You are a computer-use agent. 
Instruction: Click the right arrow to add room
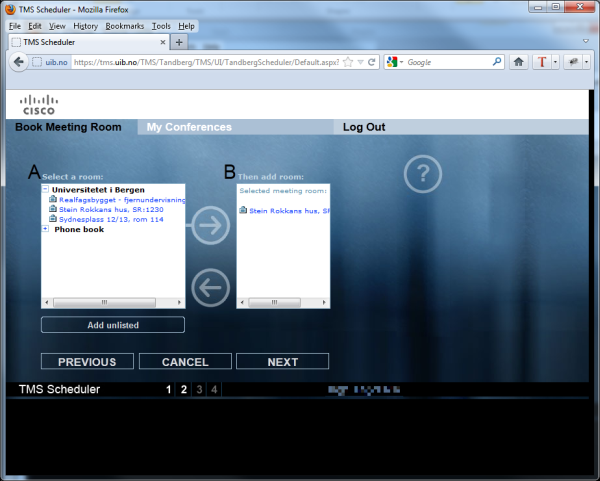coord(210,226)
